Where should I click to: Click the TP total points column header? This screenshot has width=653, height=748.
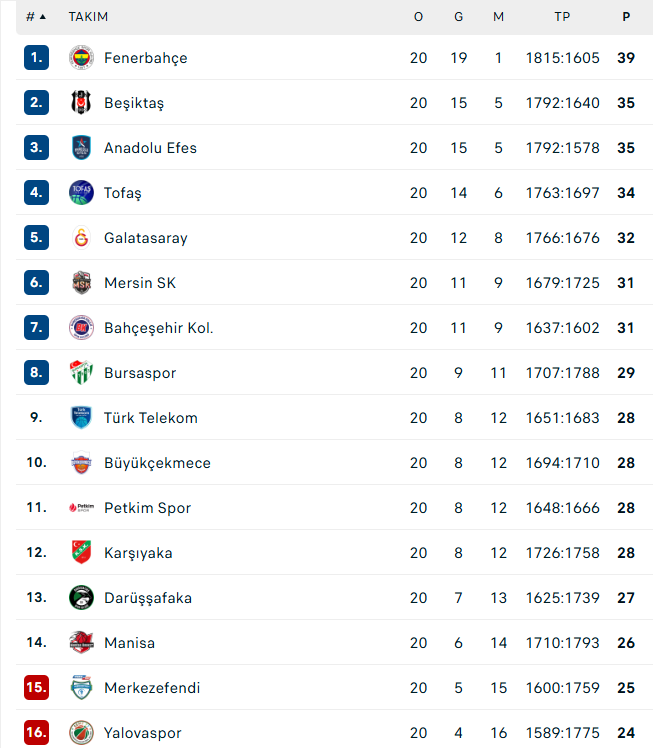click(x=562, y=17)
